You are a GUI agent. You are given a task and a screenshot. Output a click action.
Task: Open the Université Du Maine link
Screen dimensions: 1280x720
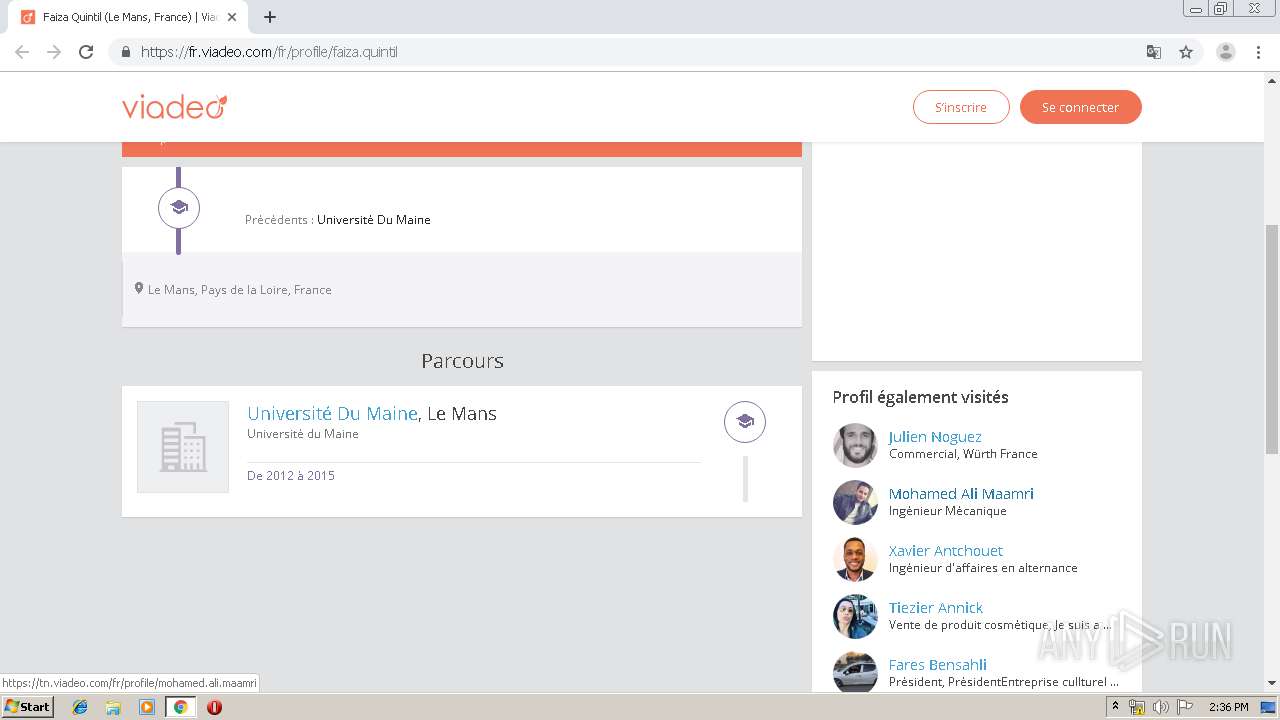tap(332, 413)
